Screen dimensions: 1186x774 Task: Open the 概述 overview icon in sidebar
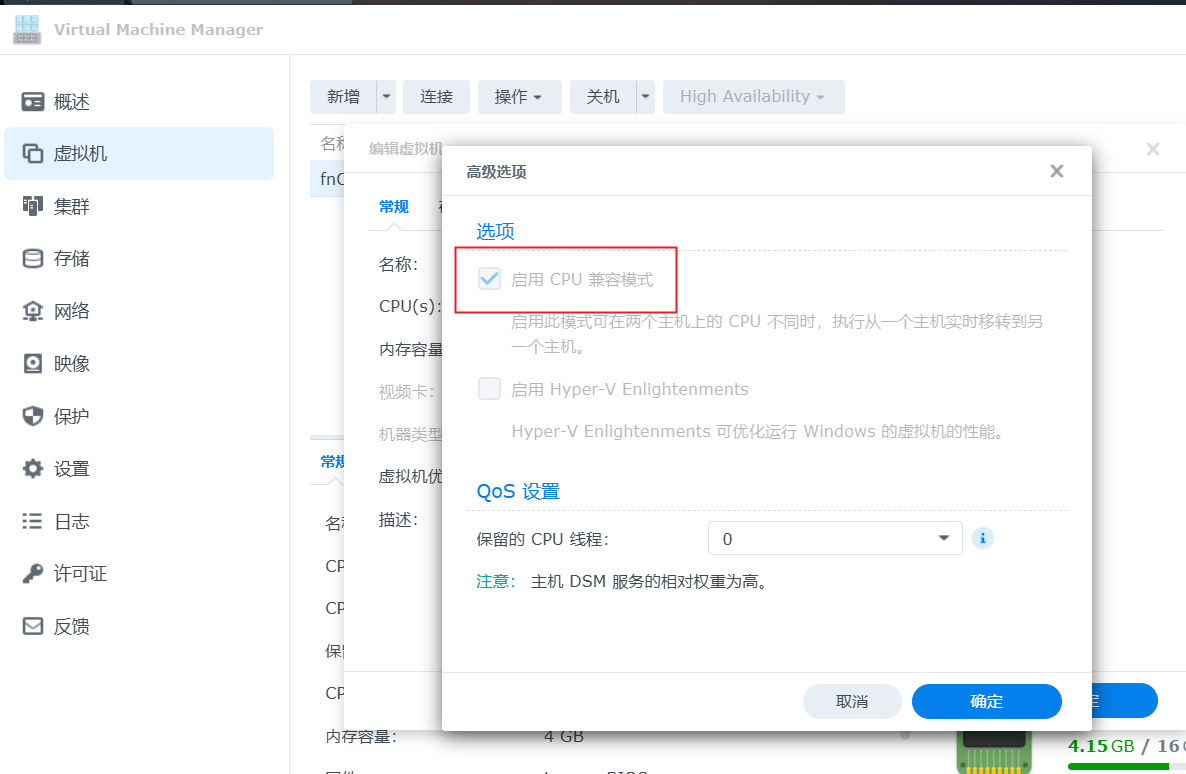tap(33, 101)
